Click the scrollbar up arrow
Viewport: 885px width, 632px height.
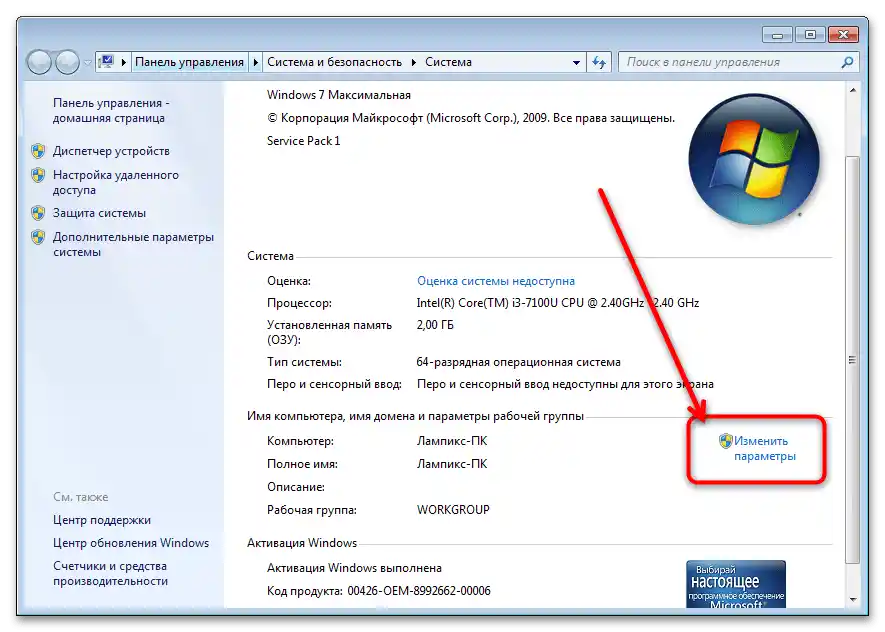click(853, 90)
